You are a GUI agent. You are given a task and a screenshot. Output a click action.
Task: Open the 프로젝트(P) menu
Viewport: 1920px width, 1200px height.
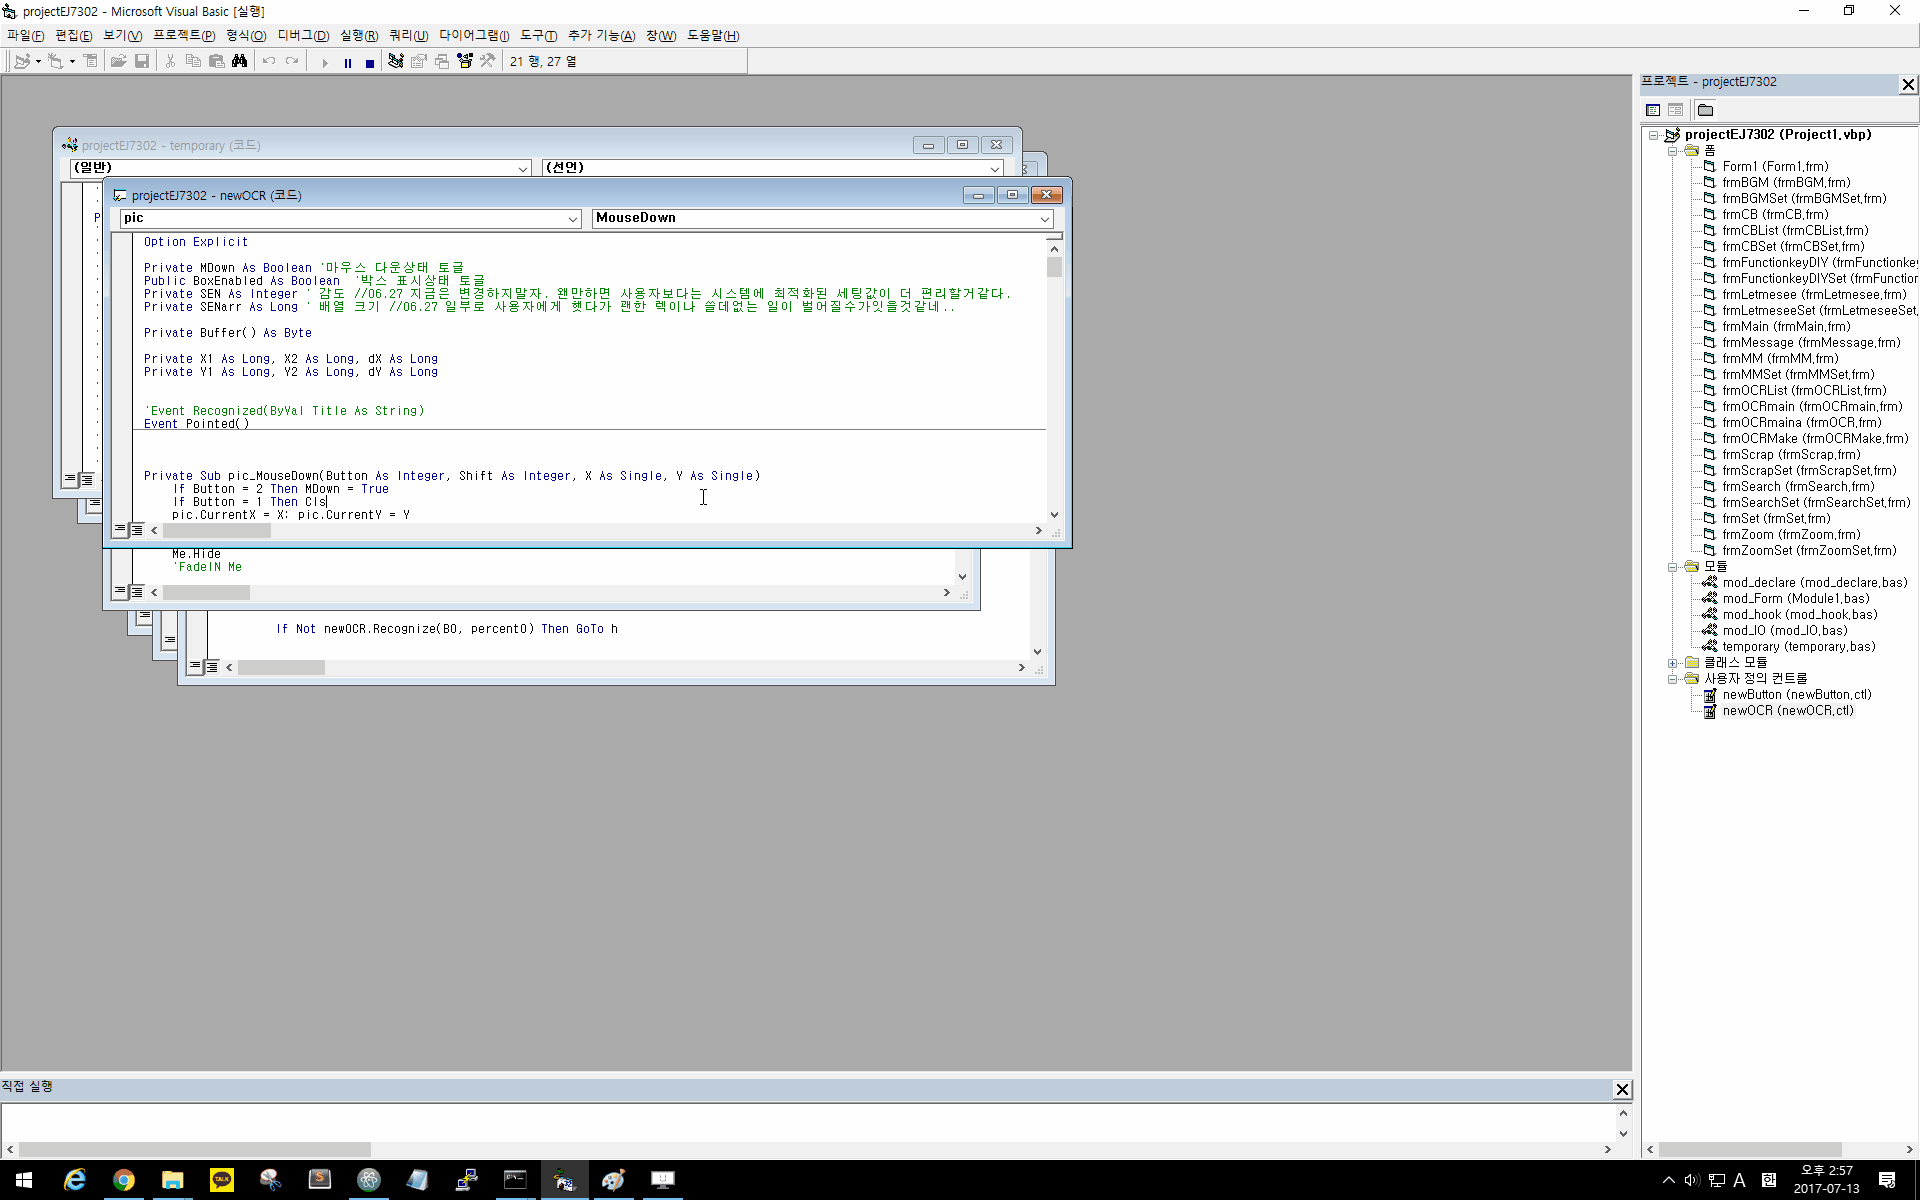pos(184,36)
